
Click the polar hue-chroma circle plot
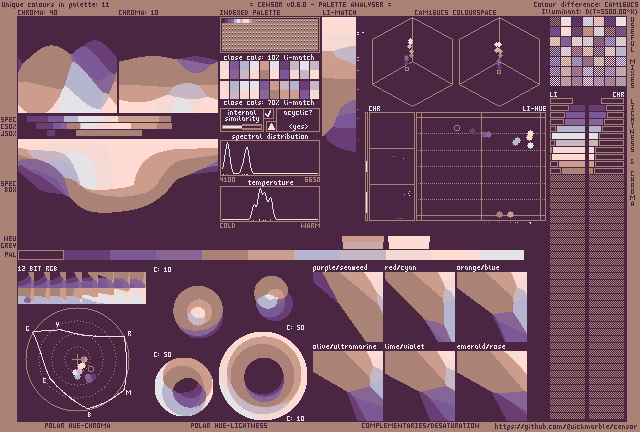click(x=78, y=359)
